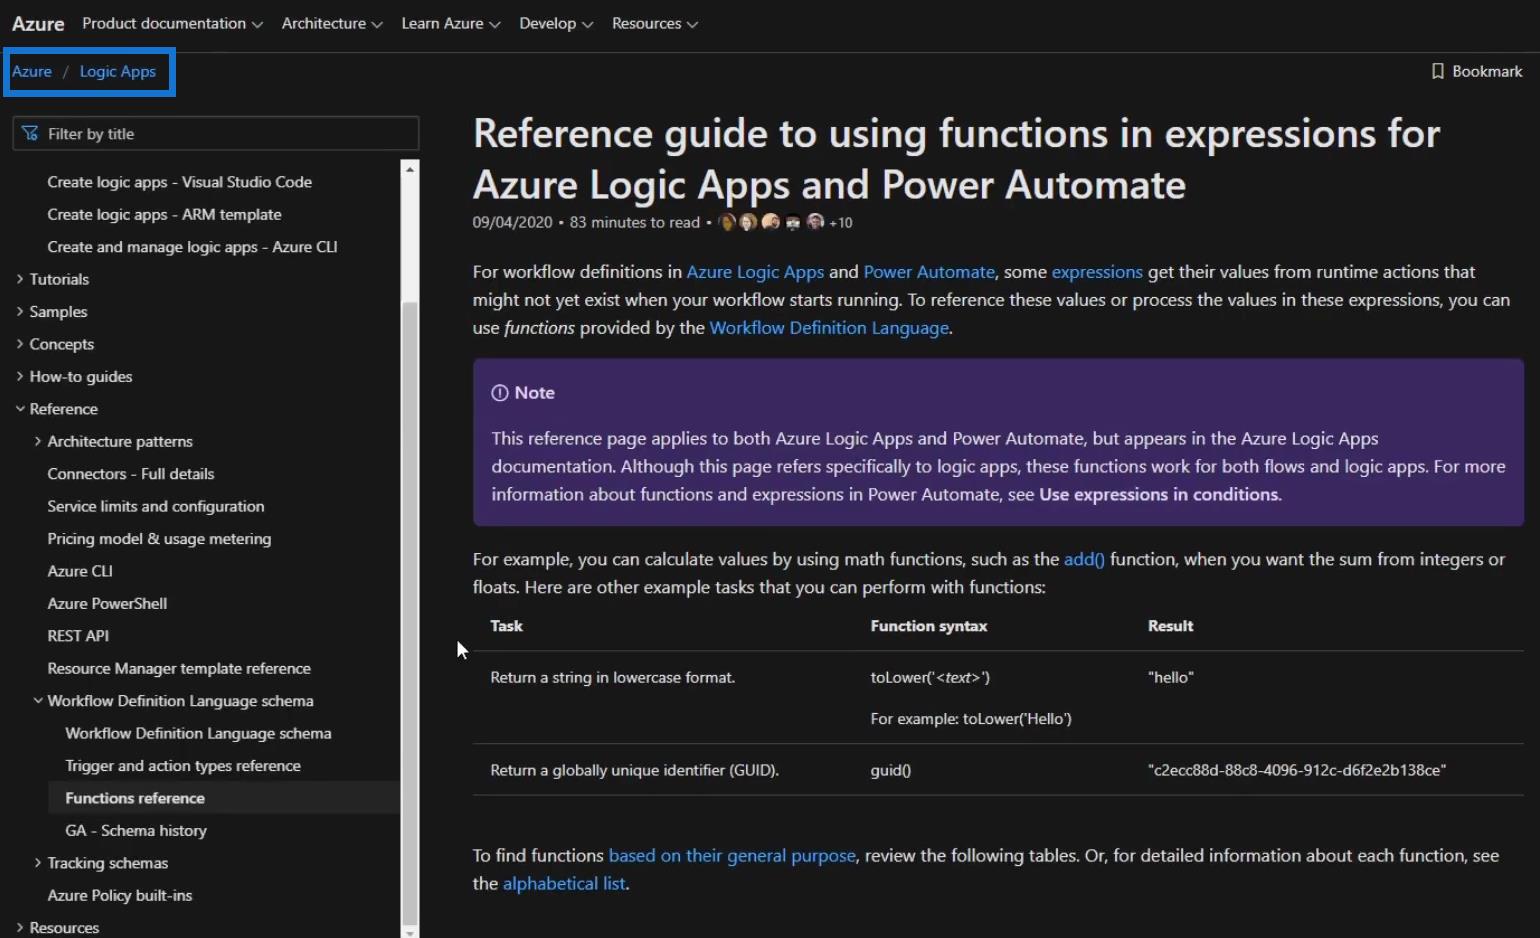Follow the Azure Logic Apps link in intro
Viewport: 1540px width, 938px height.
click(x=755, y=272)
